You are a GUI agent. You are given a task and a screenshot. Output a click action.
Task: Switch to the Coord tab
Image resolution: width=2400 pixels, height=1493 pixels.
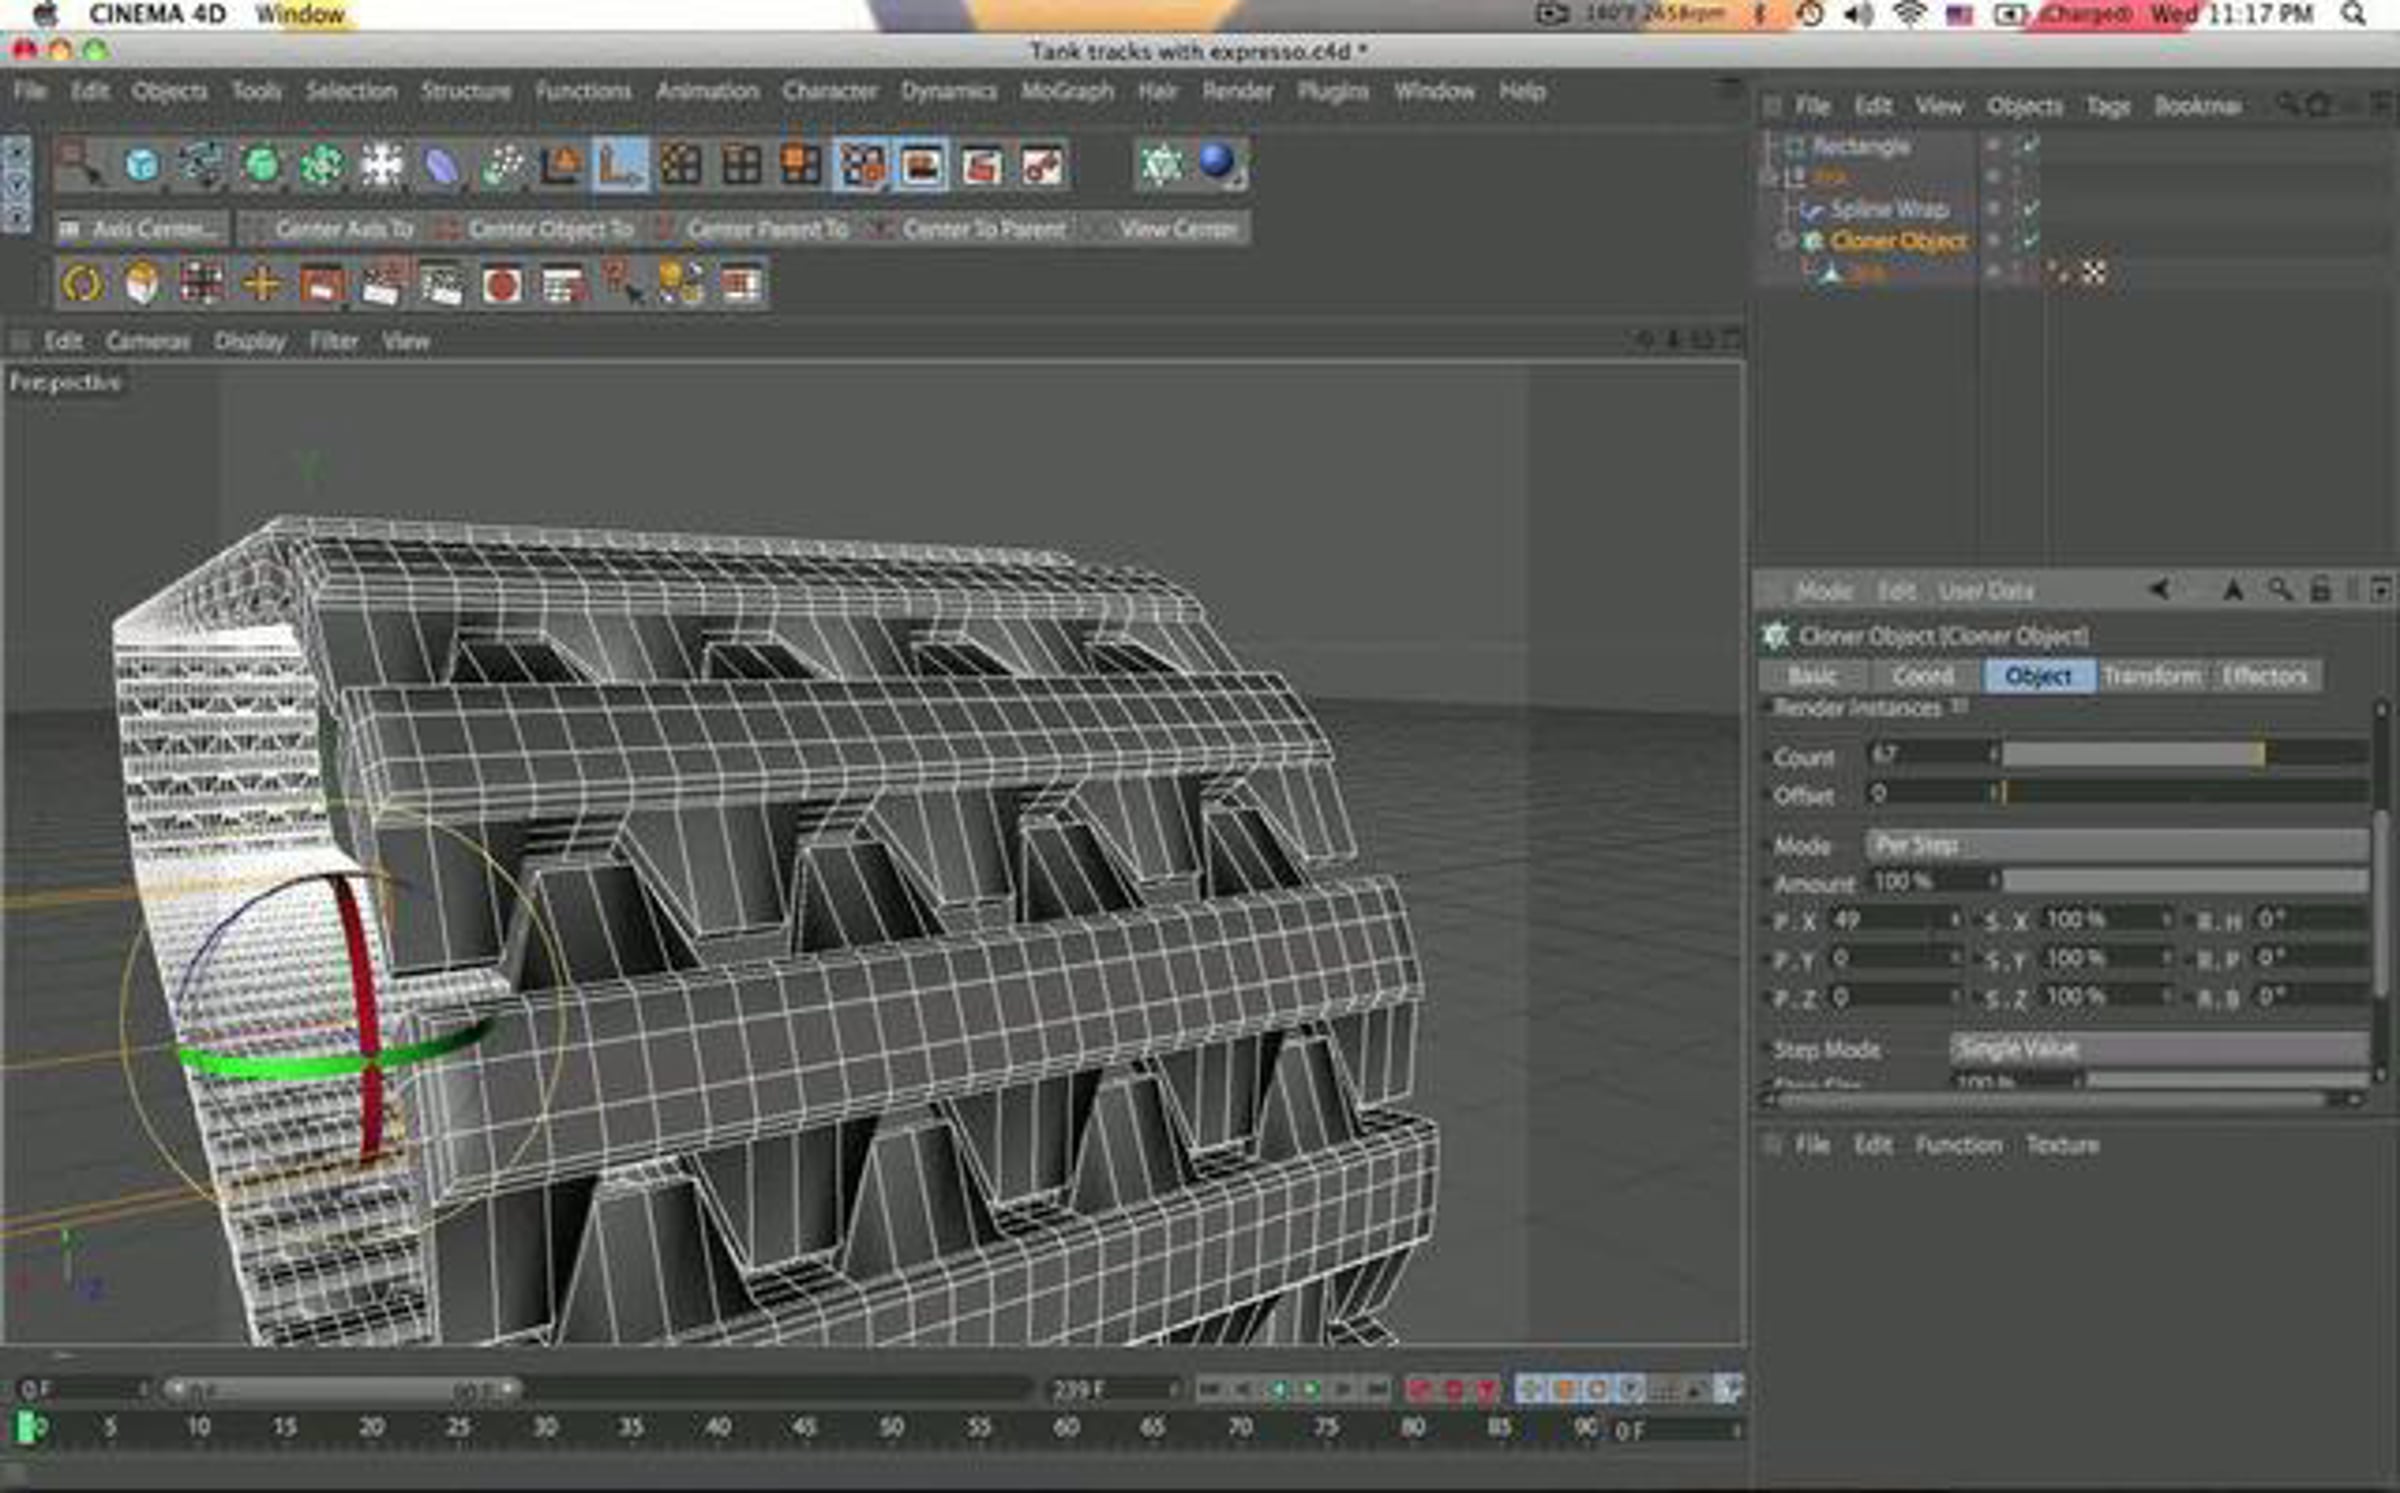1922,677
